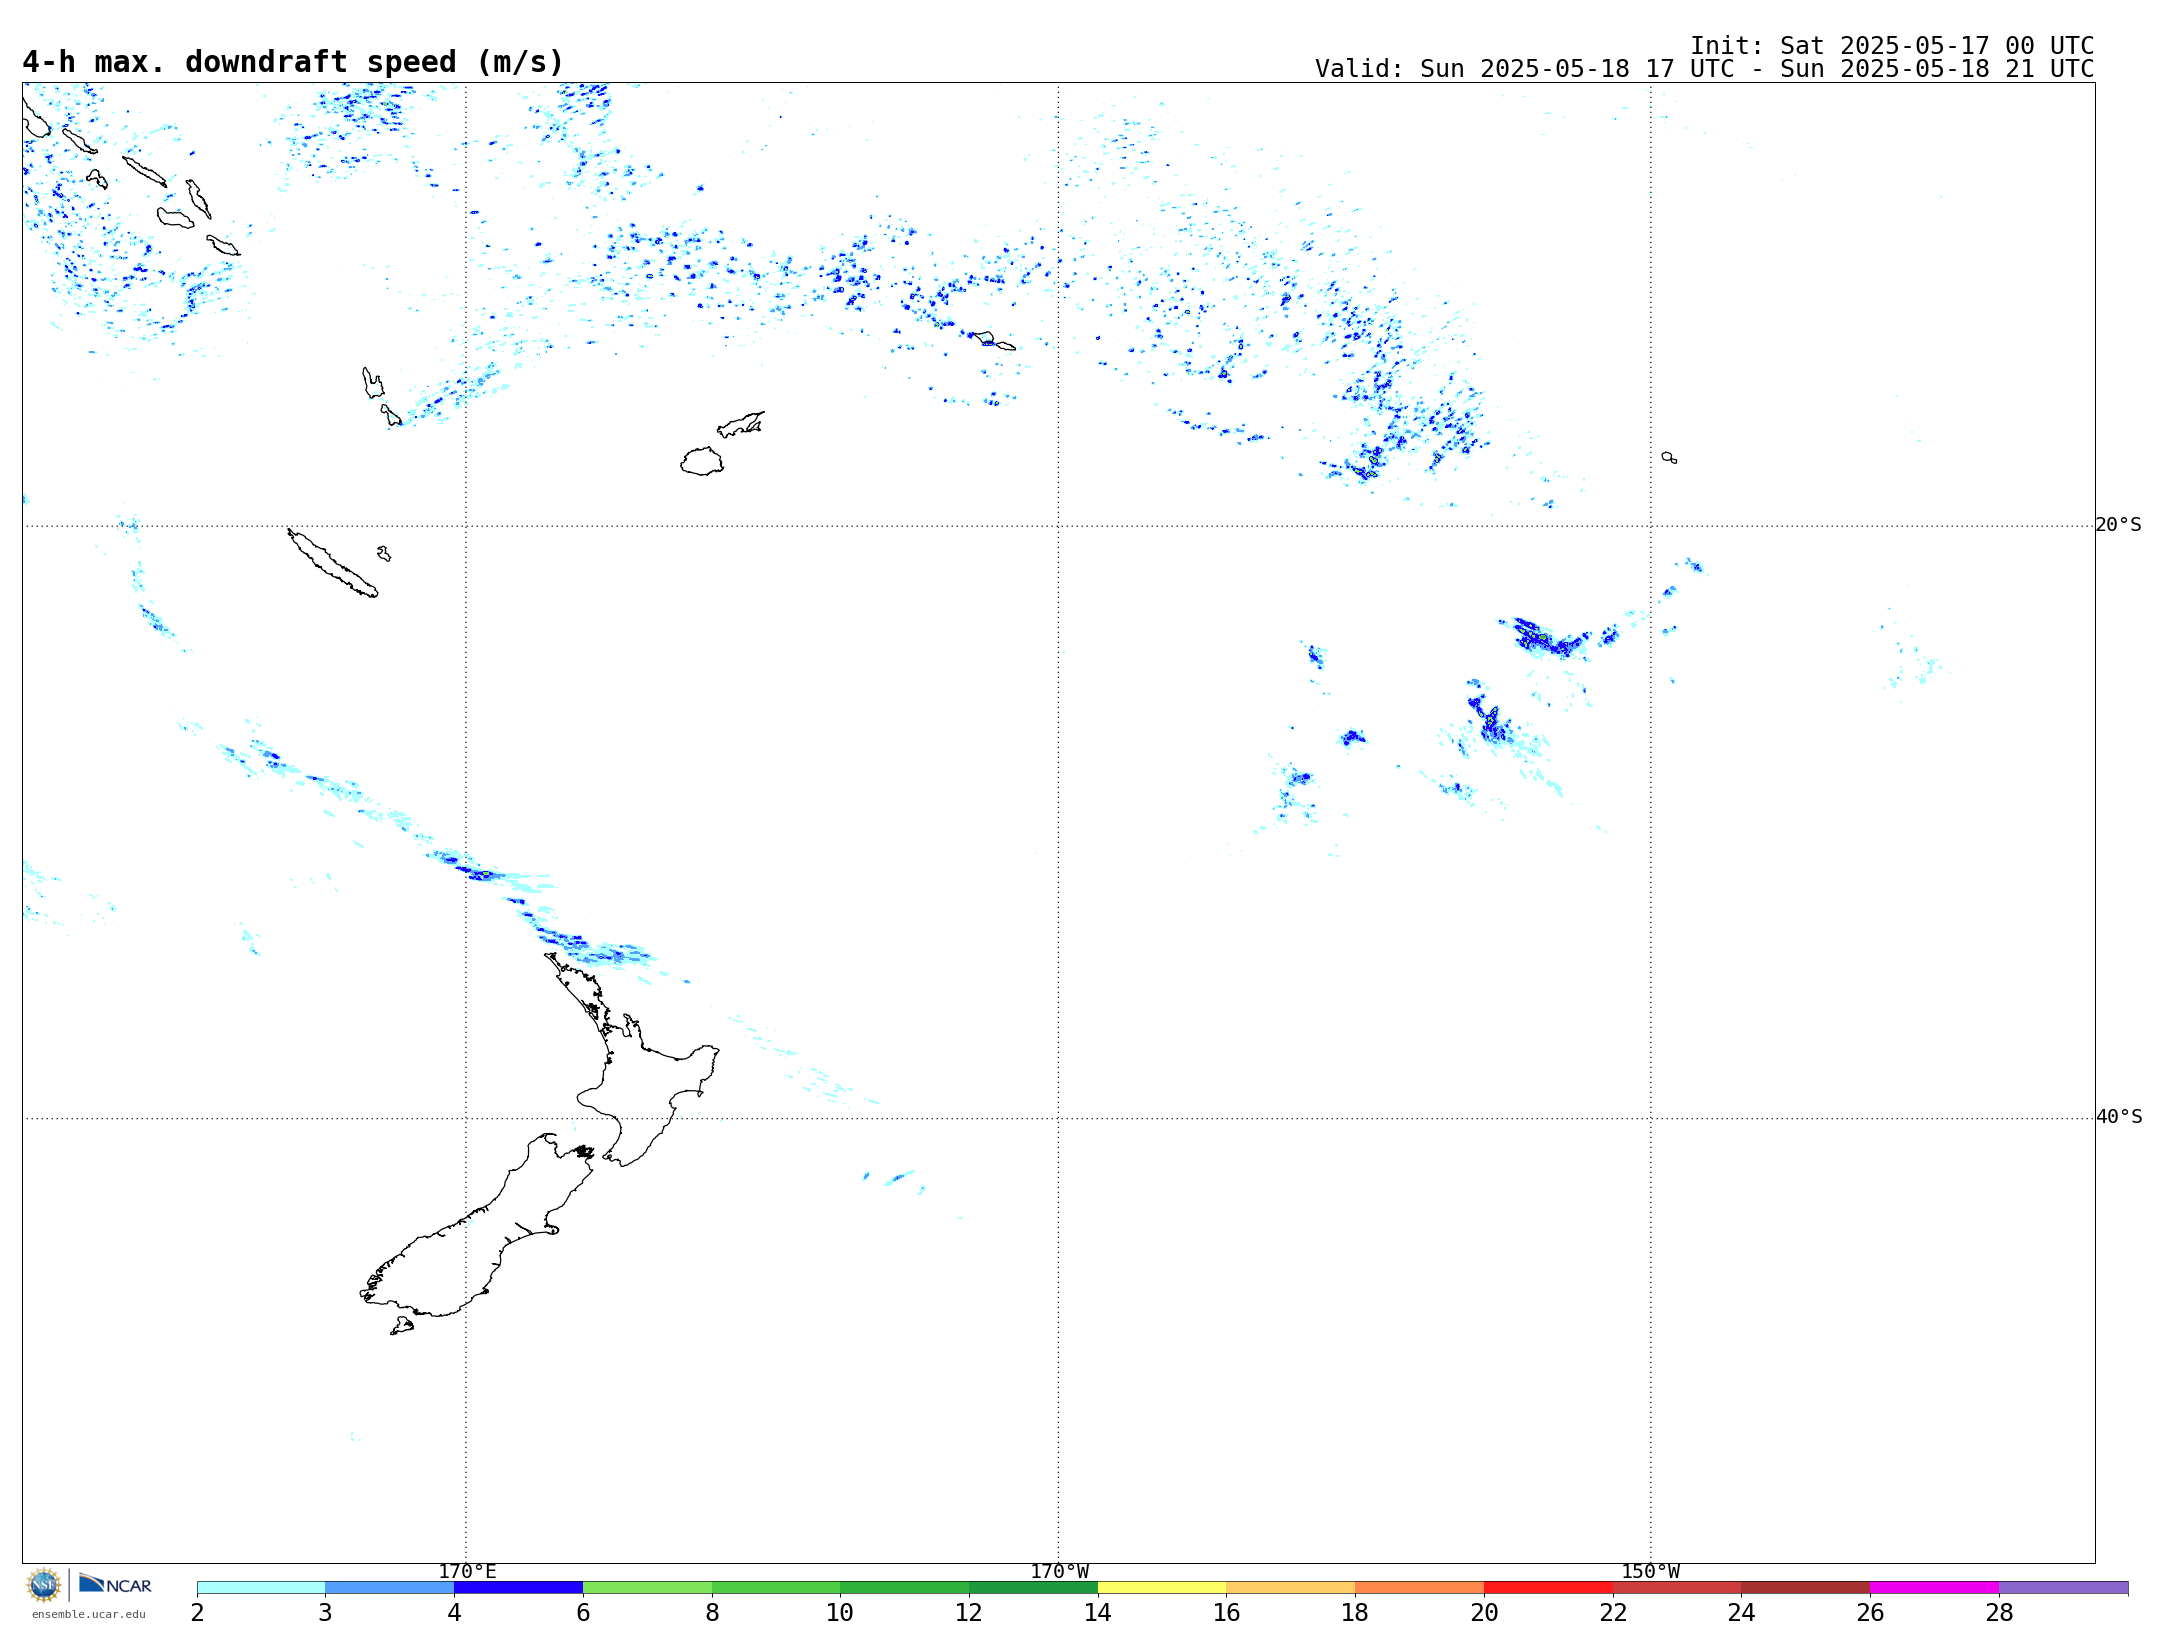Screen dimensions: 2160x1626
Task: Click colorbar tick label 28
Action: [1999, 1613]
